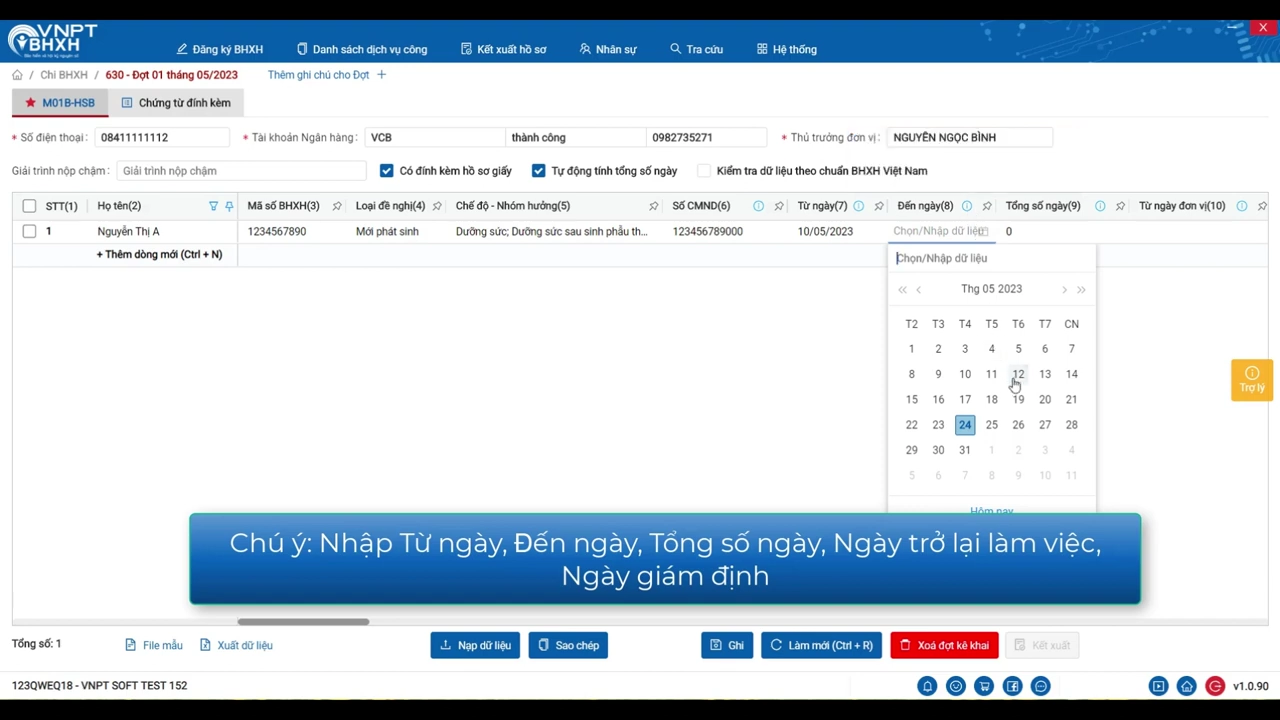Click the smiley feedback icon

[956, 686]
